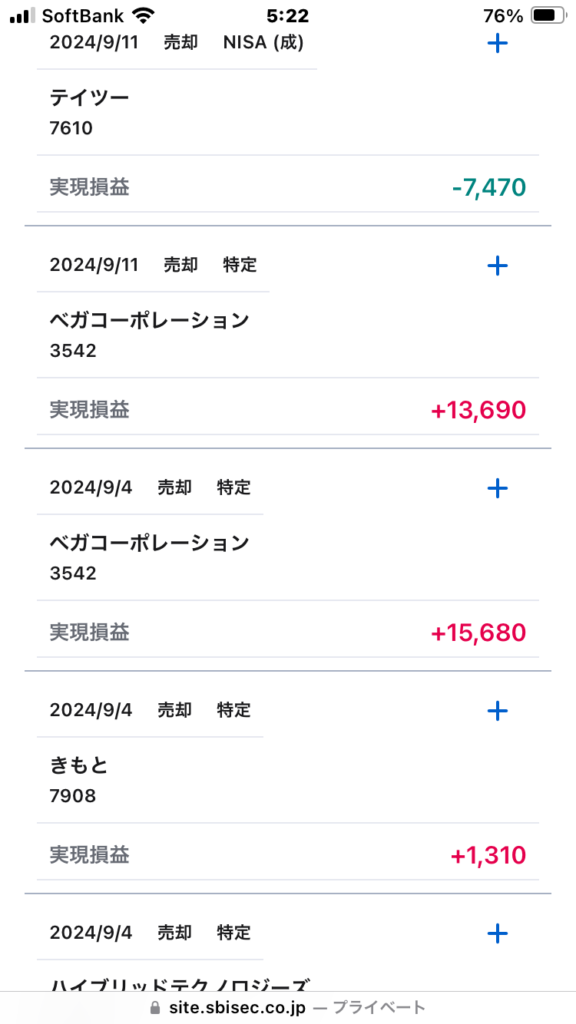Tap the cellular signal bars icon
This screenshot has width=576, height=1024.
pos(23,16)
